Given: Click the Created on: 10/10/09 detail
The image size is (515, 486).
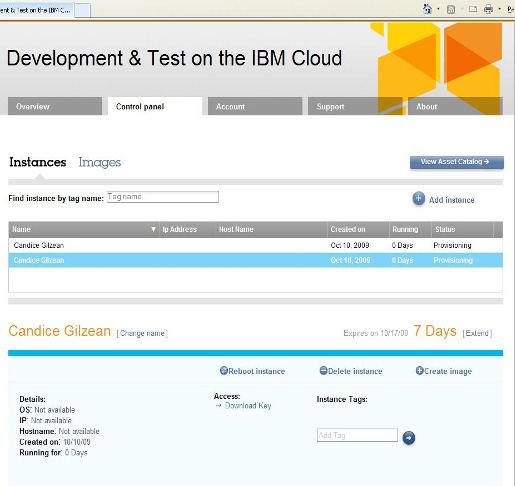Looking at the screenshot, I should tap(55, 442).
